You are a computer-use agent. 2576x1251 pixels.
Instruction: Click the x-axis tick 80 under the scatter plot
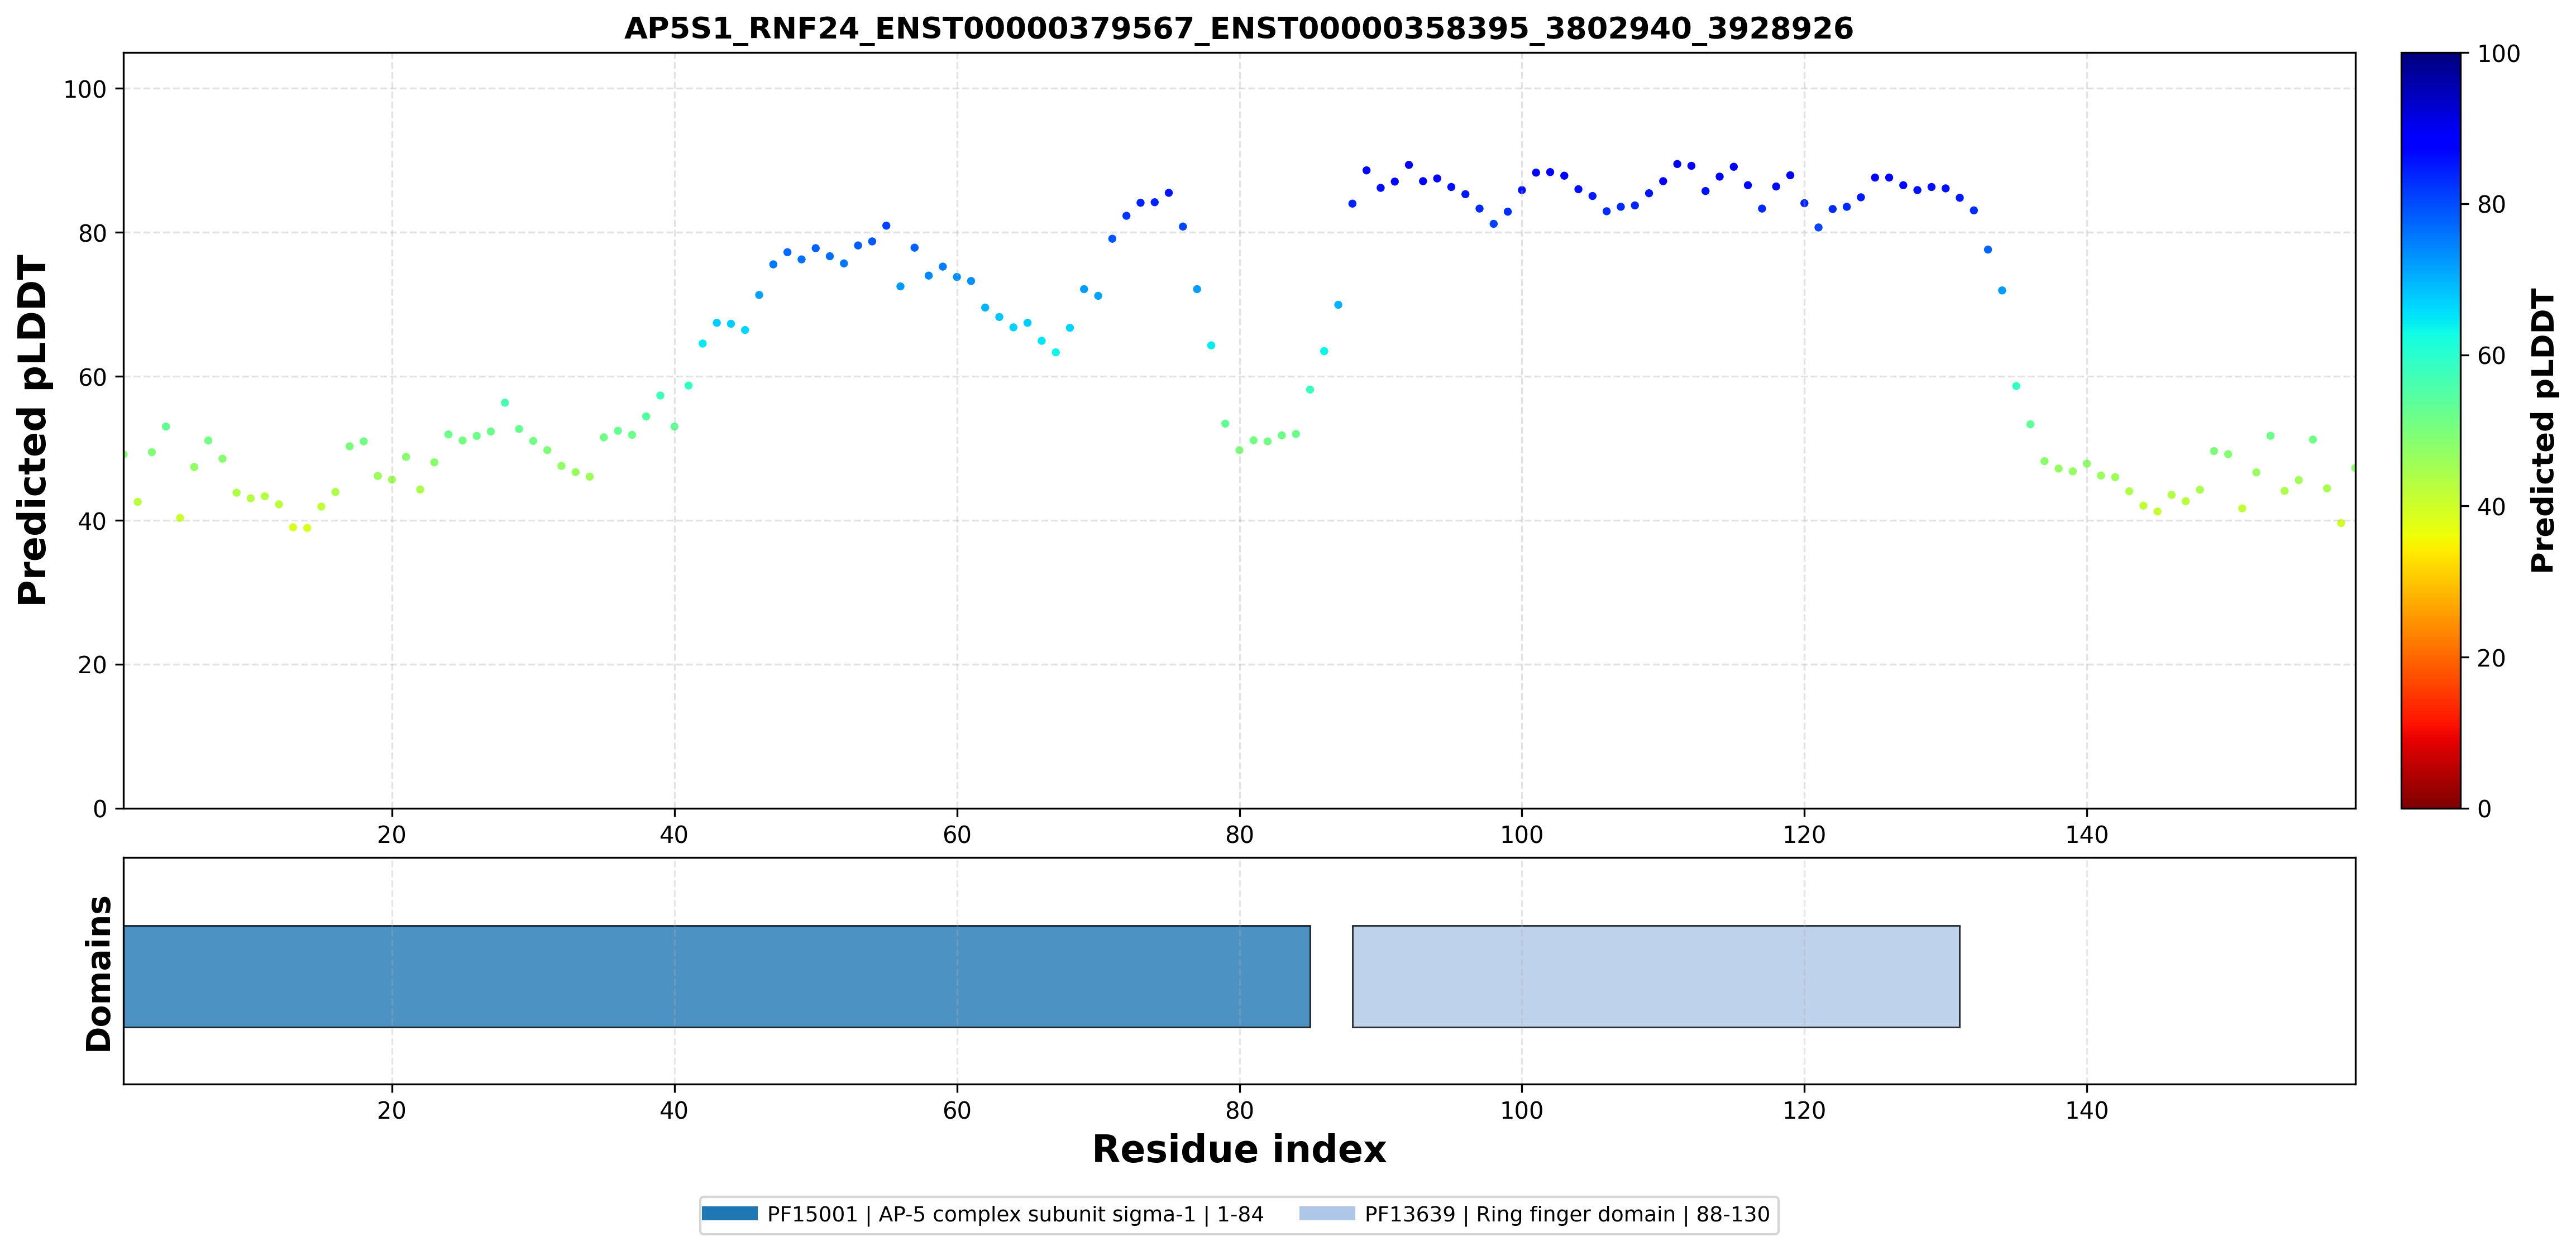(x=1239, y=834)
